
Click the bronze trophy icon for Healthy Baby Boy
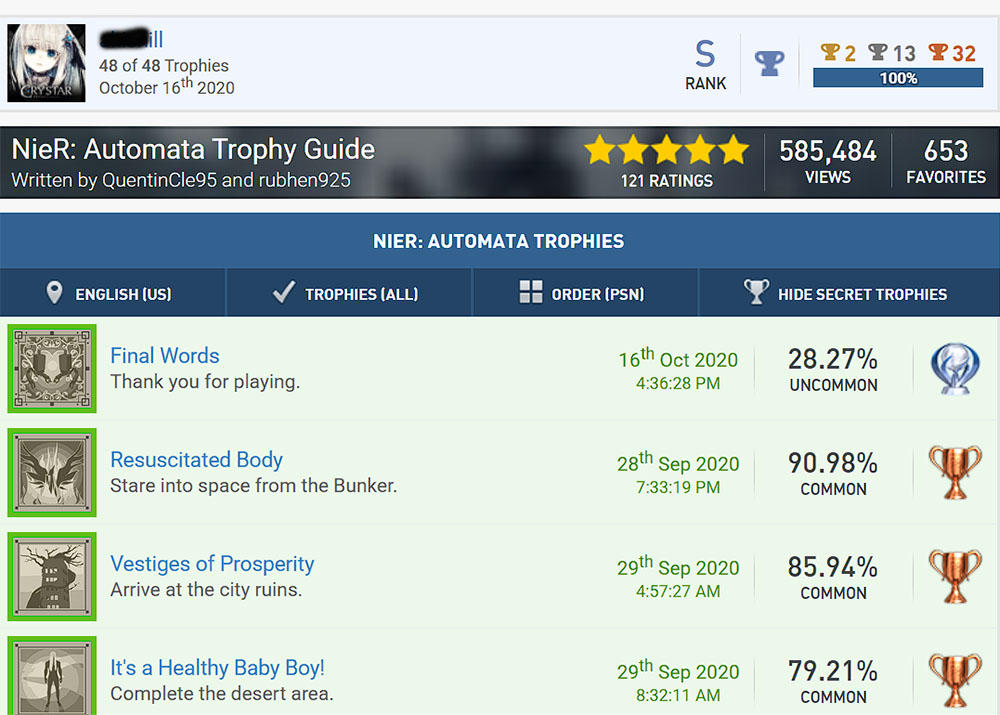(954, 681)
